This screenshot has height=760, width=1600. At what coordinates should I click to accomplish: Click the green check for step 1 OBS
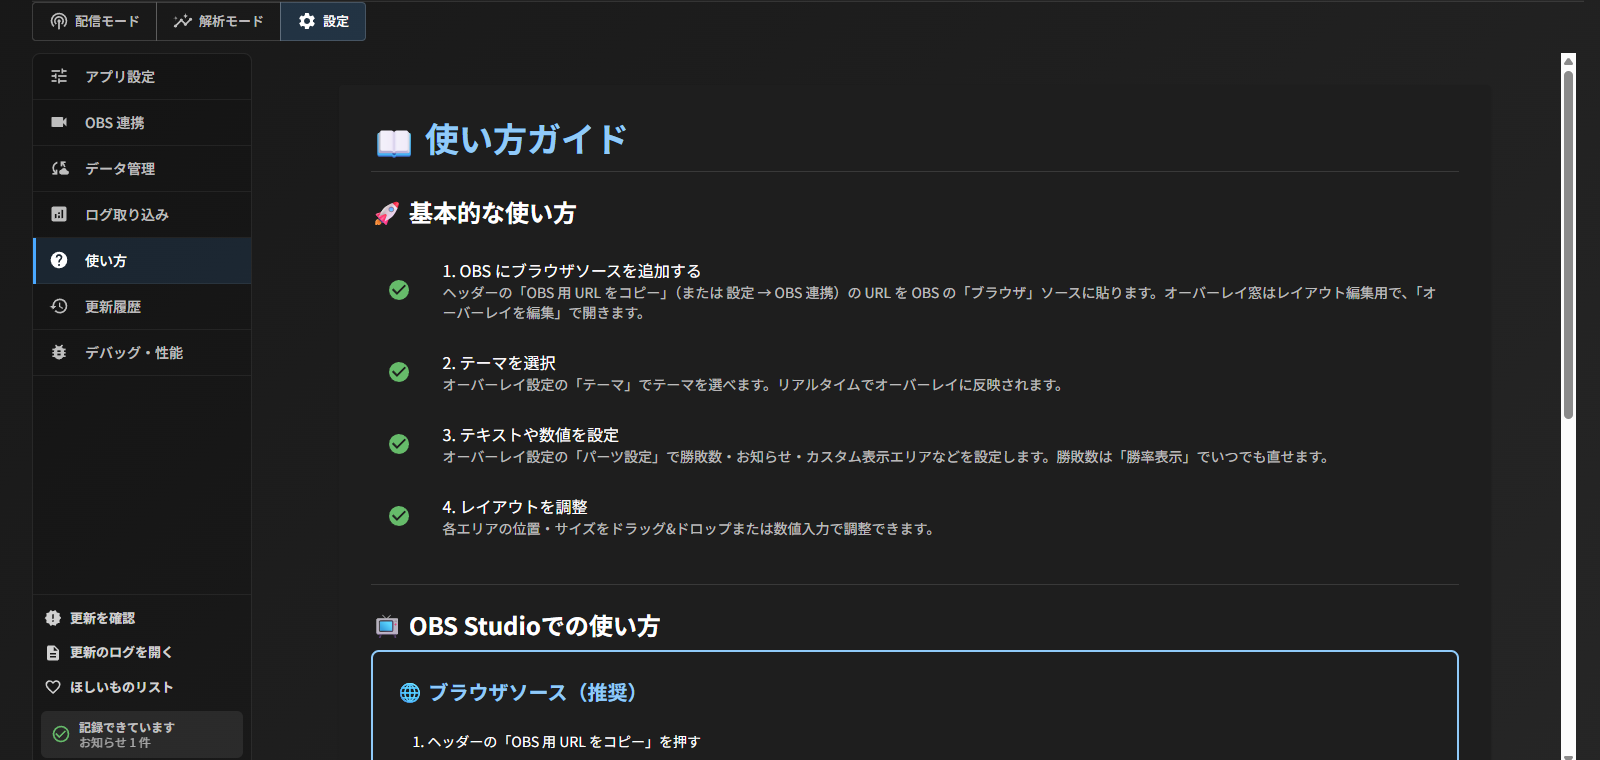tap(399, 290)
